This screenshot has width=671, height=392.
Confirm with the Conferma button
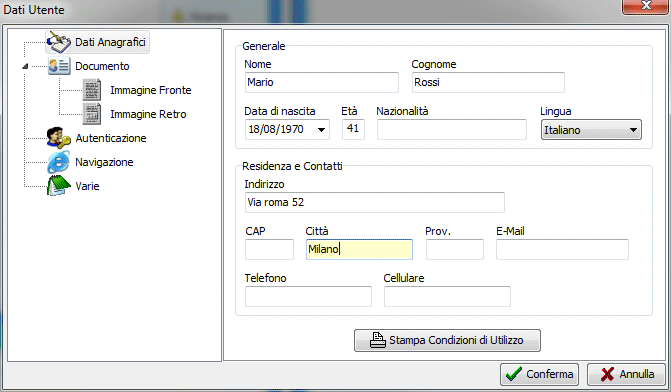[x=539, y=374]
